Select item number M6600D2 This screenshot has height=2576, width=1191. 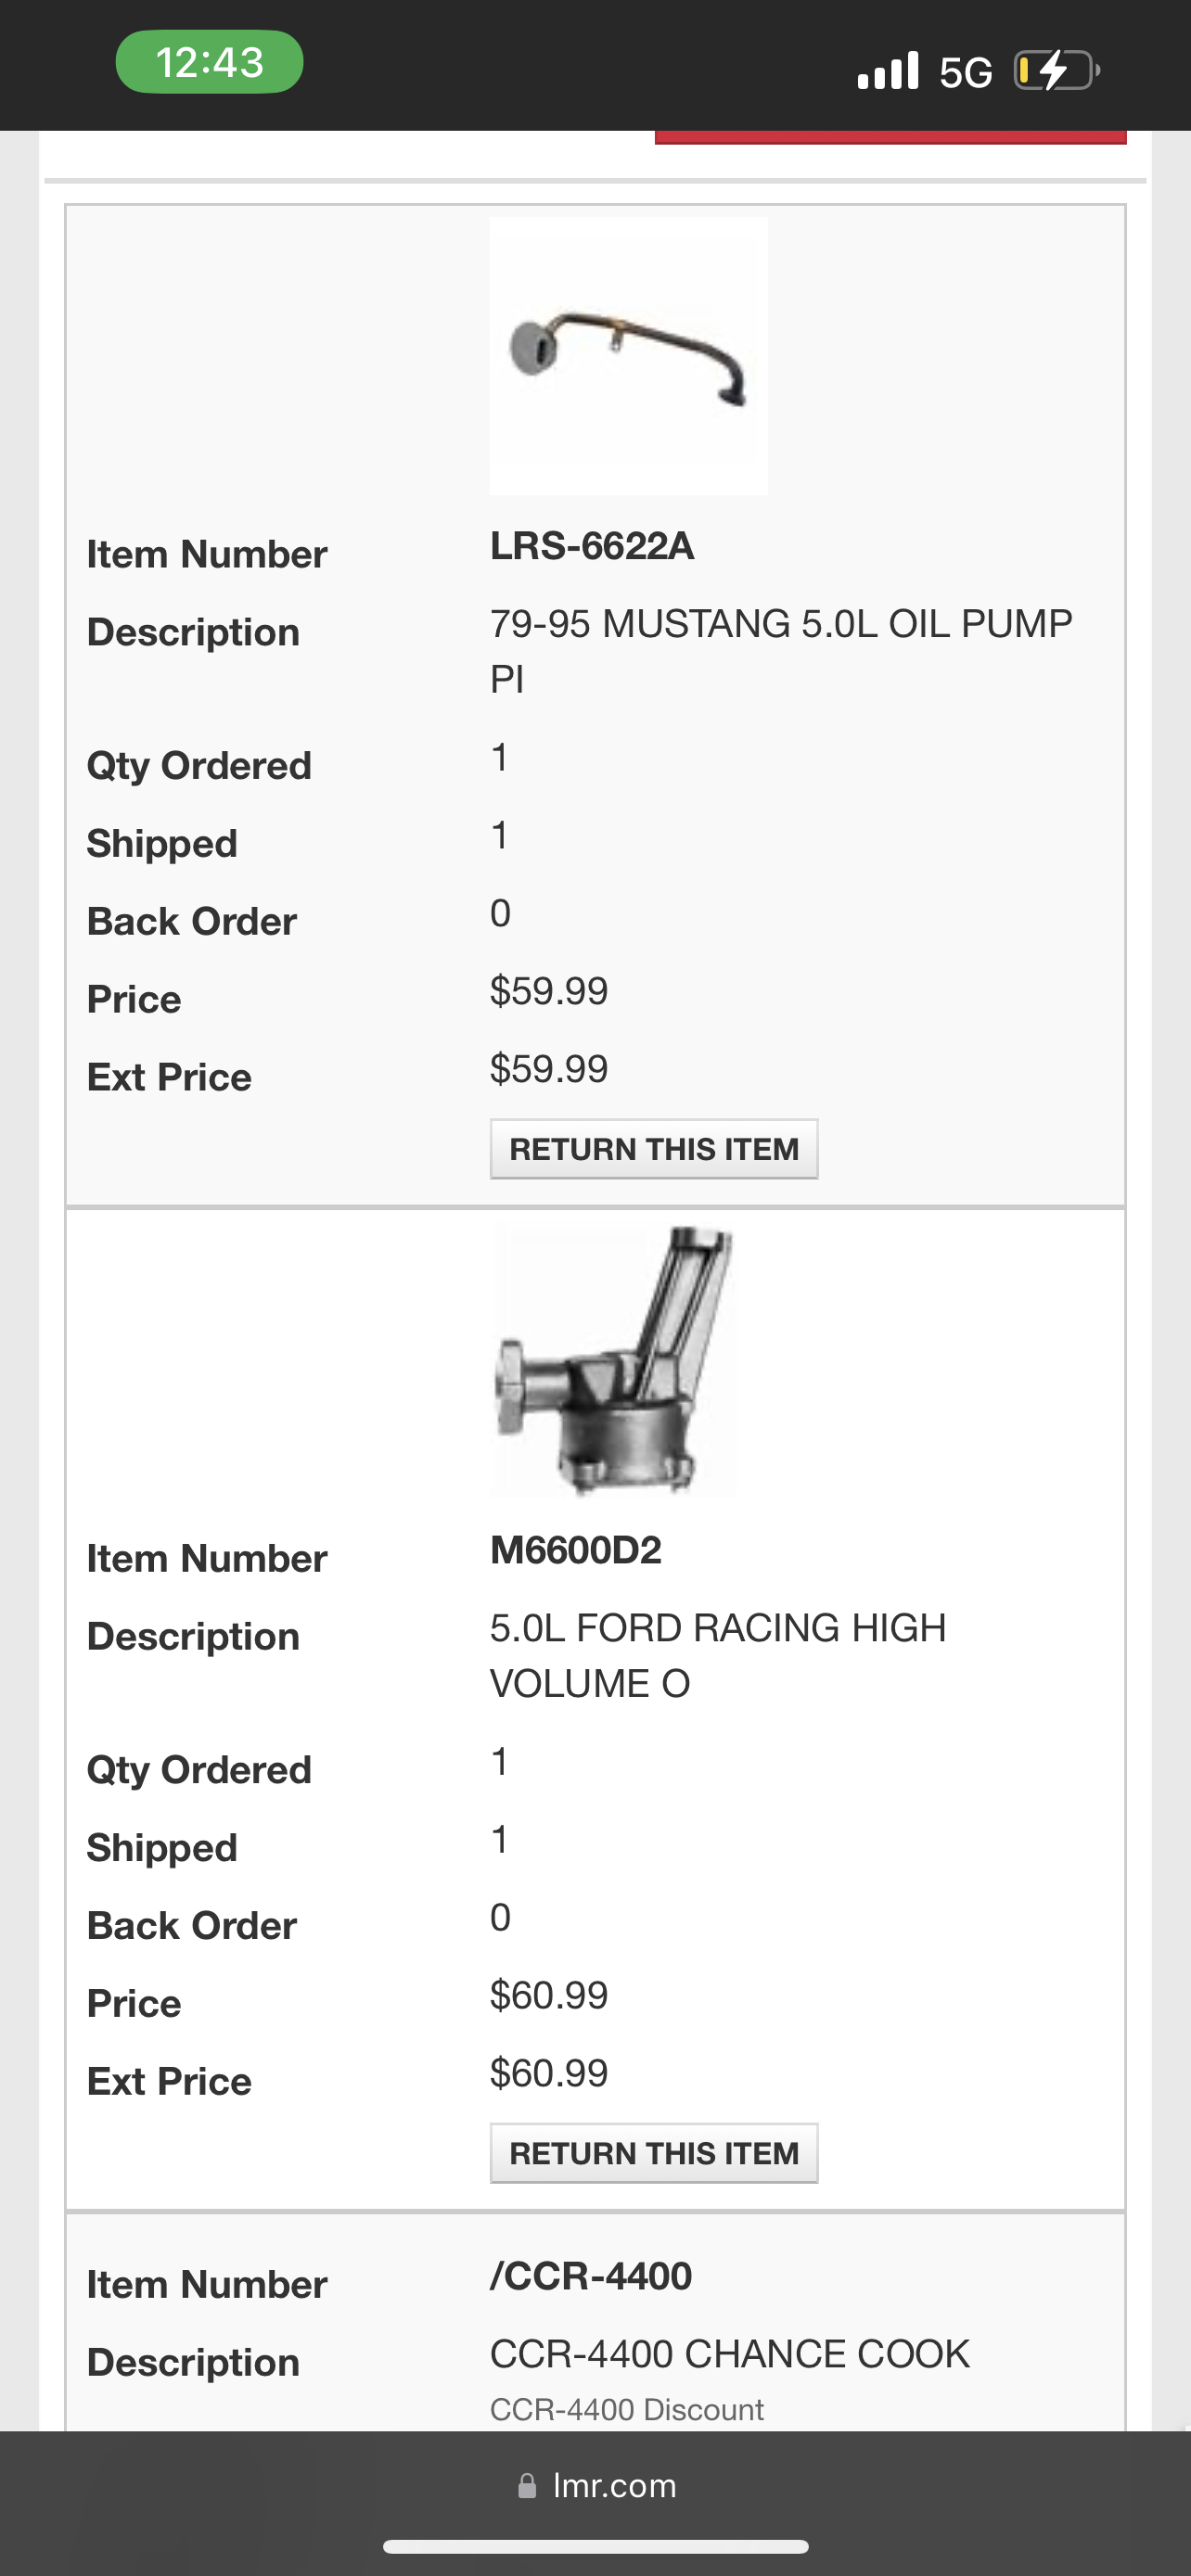click(575, 1550)
